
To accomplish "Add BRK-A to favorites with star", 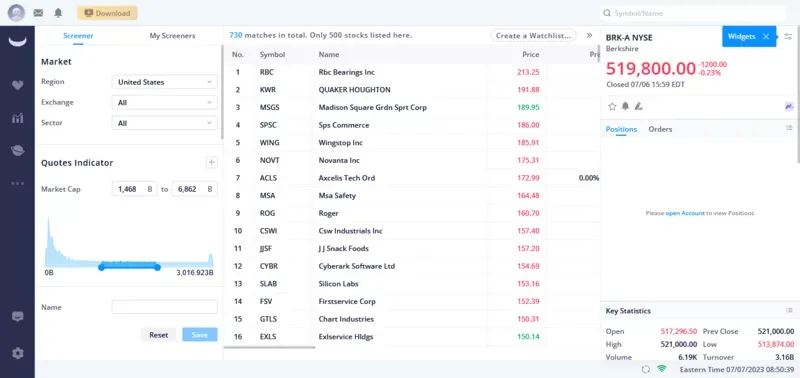I will [612, 107].
